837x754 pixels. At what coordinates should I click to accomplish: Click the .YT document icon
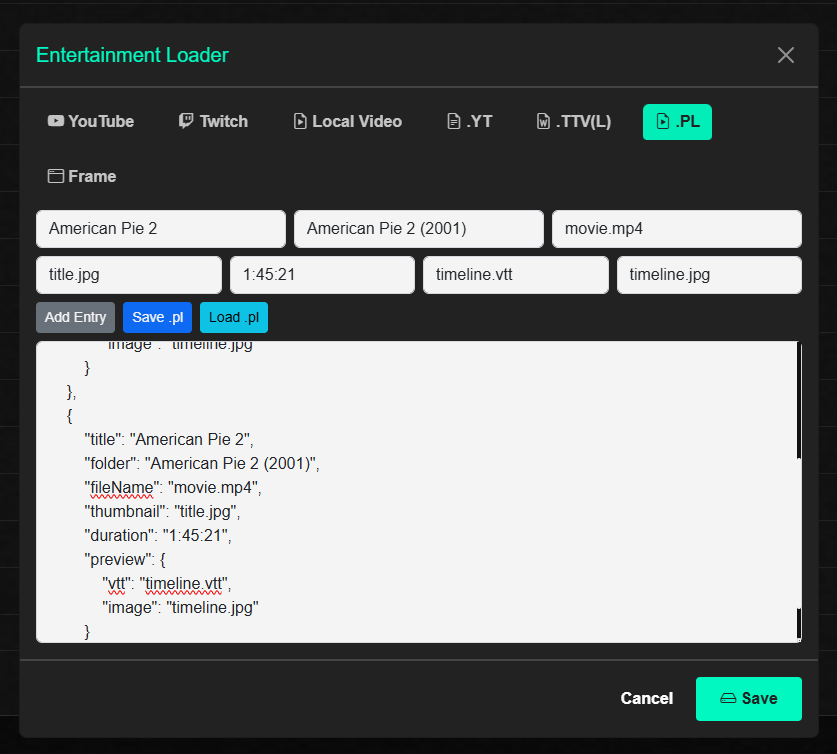click(453, 121)
